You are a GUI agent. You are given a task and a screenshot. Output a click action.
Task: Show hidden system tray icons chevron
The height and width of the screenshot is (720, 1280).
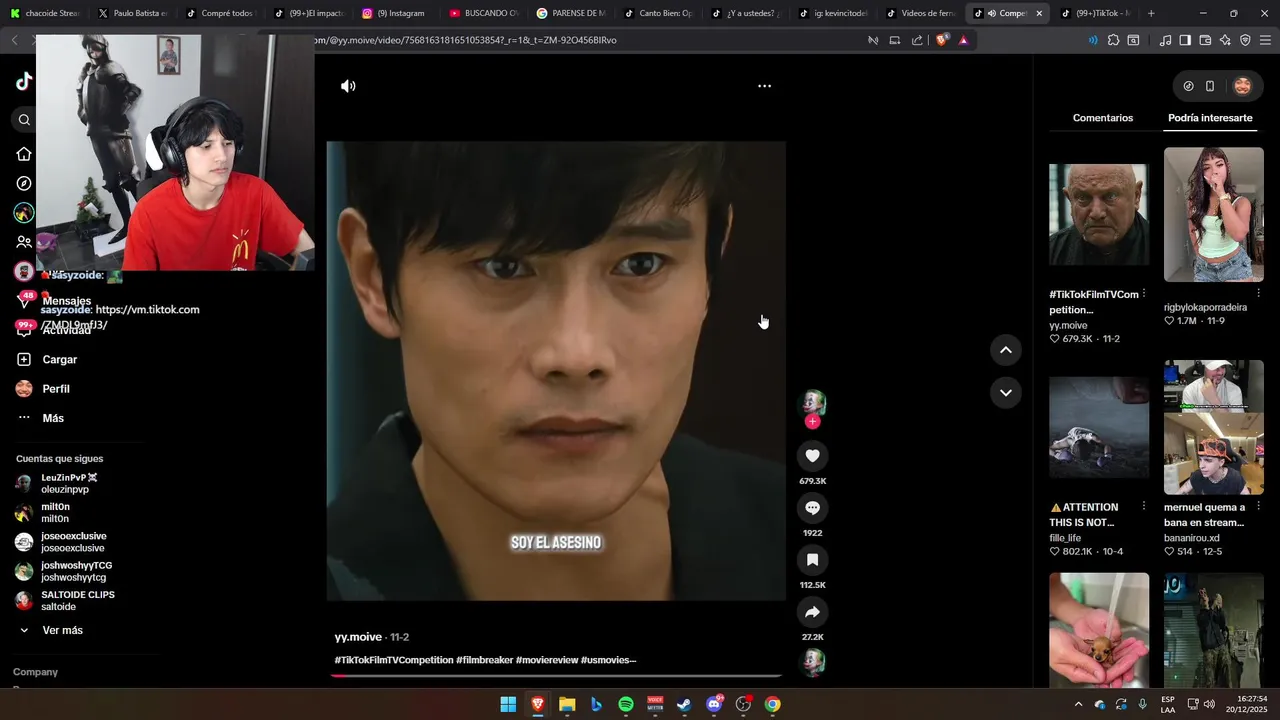tap(1078, 704)
